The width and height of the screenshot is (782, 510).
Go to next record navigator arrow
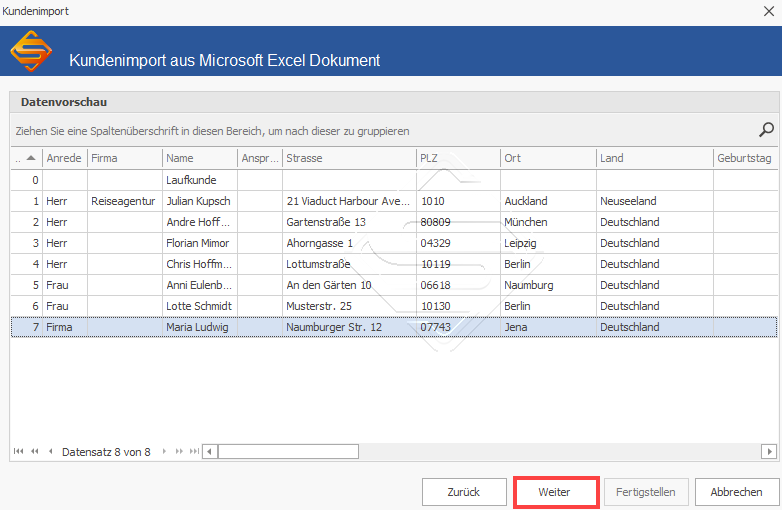coord(164,452)
